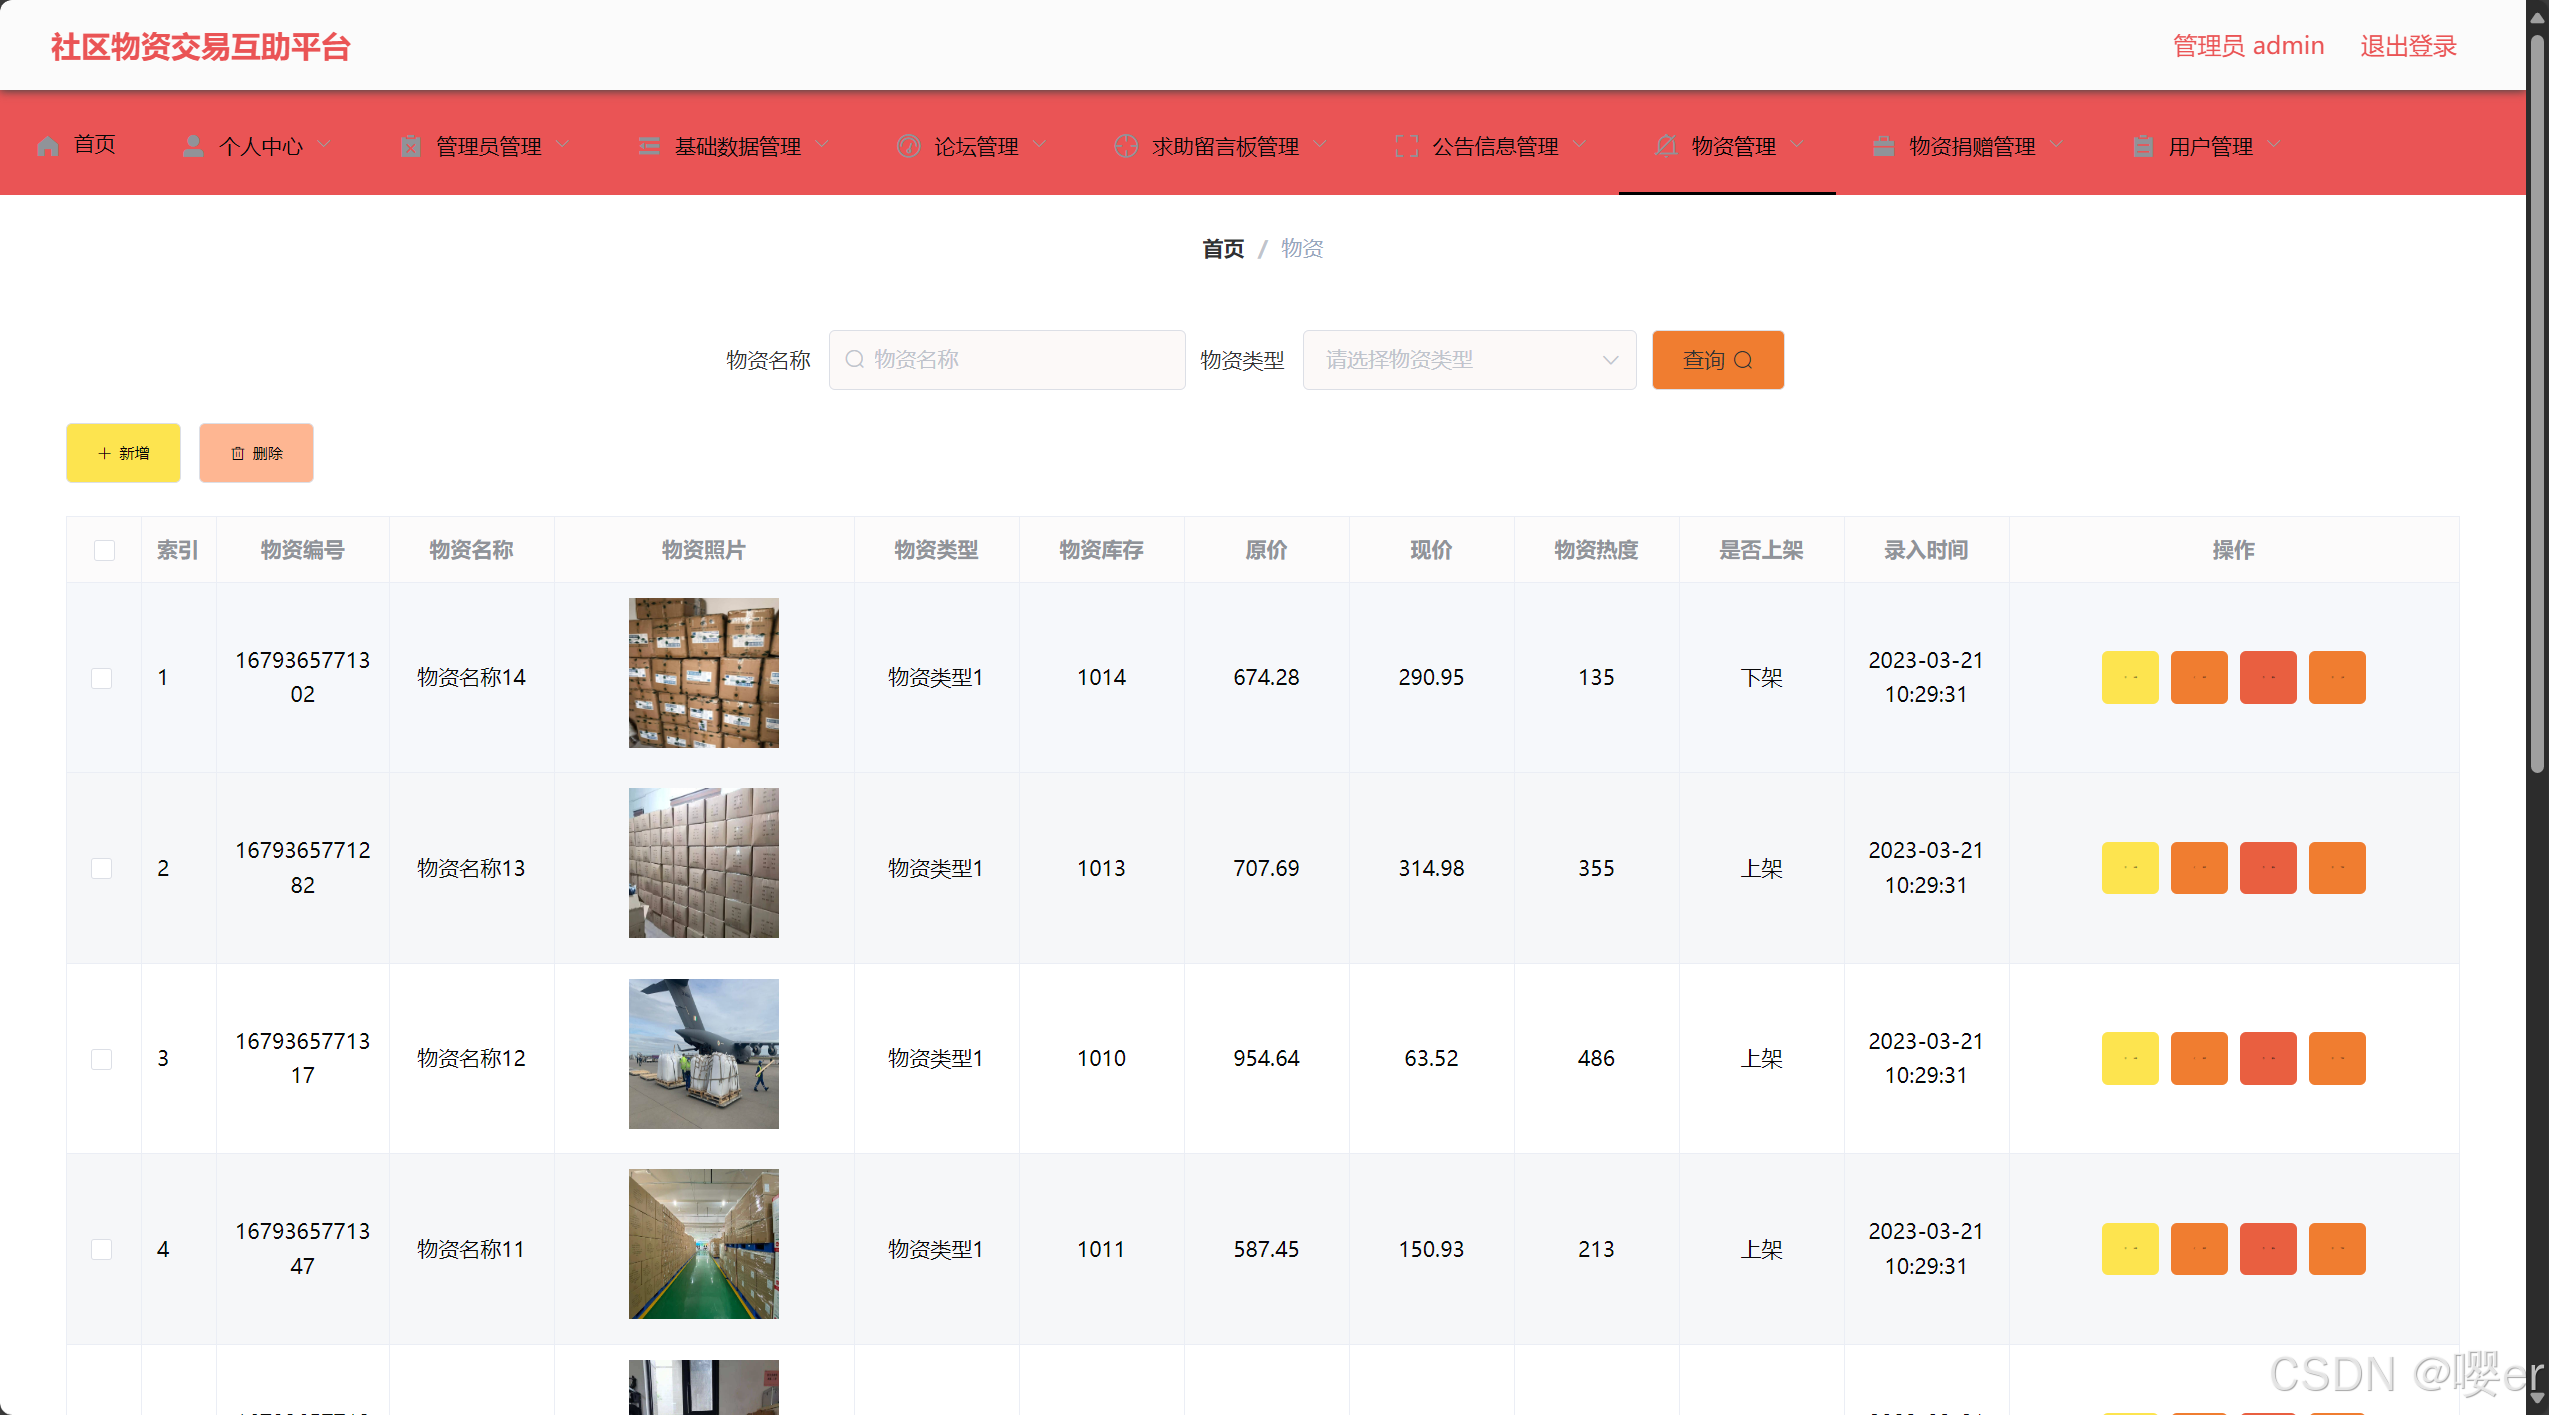Toggle the select-all checkbox in table header
This screenshot has width=2549, height=1415.
[x=104, y=550]
